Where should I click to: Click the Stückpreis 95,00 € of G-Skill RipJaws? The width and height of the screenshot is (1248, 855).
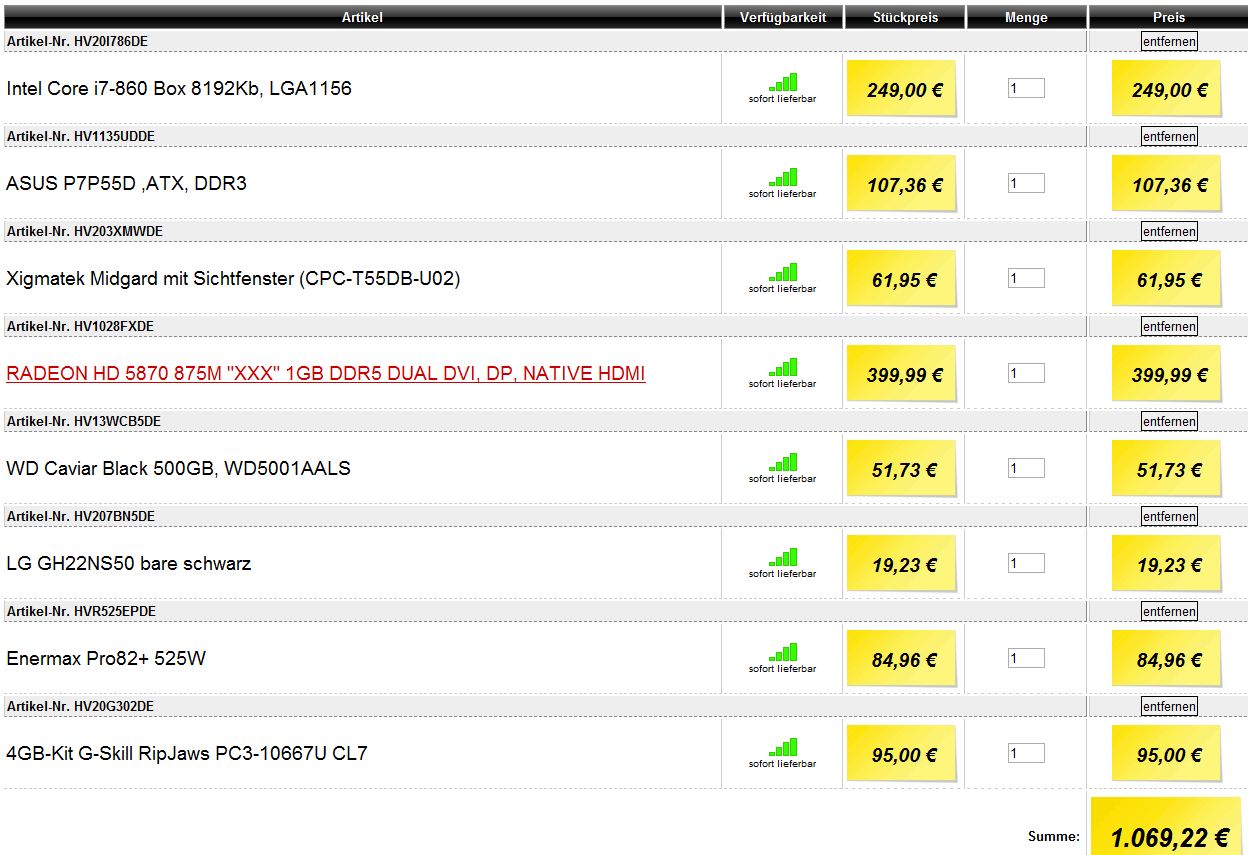tap(904, 755)
